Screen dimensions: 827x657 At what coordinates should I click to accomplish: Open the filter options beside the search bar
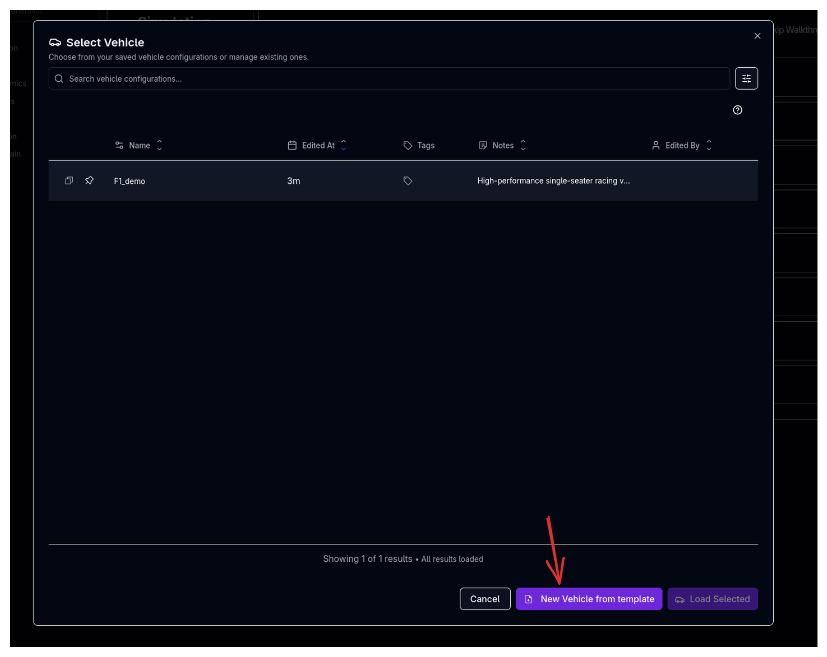pos(746,78)
